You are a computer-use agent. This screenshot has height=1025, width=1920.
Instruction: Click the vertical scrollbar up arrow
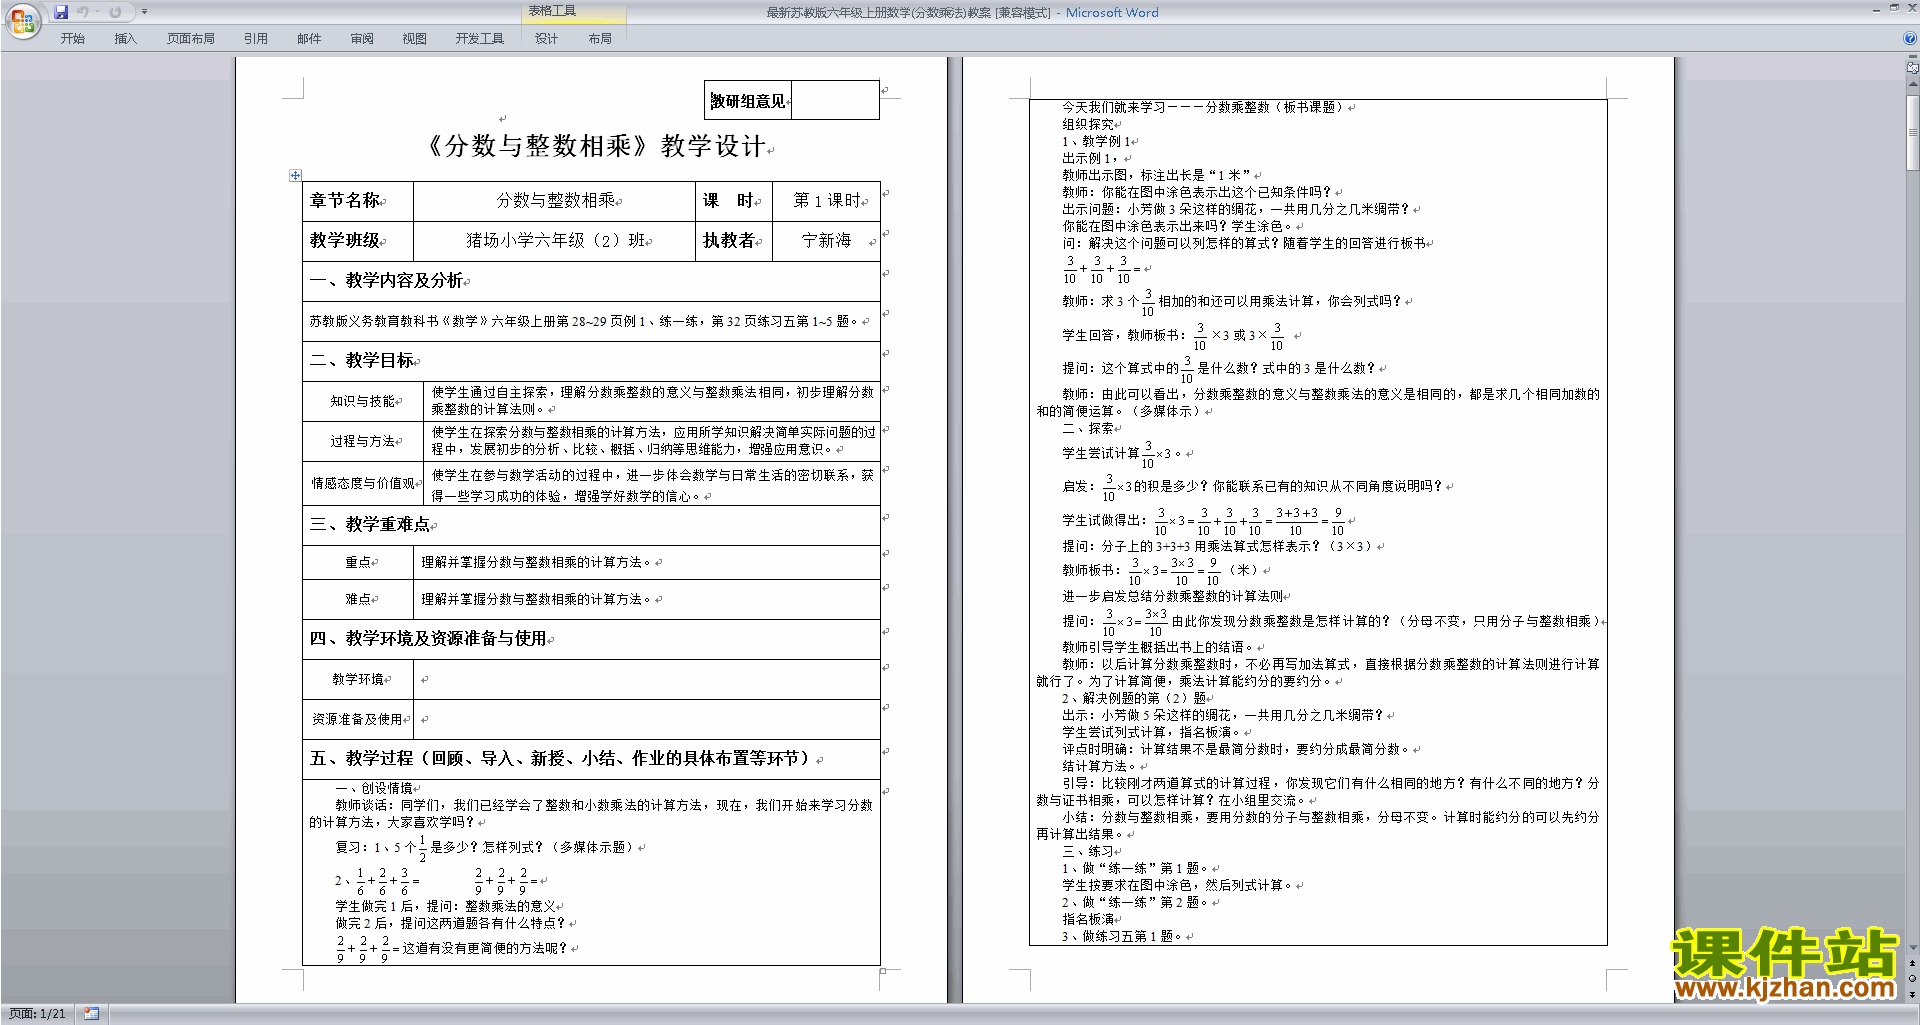1912,85
